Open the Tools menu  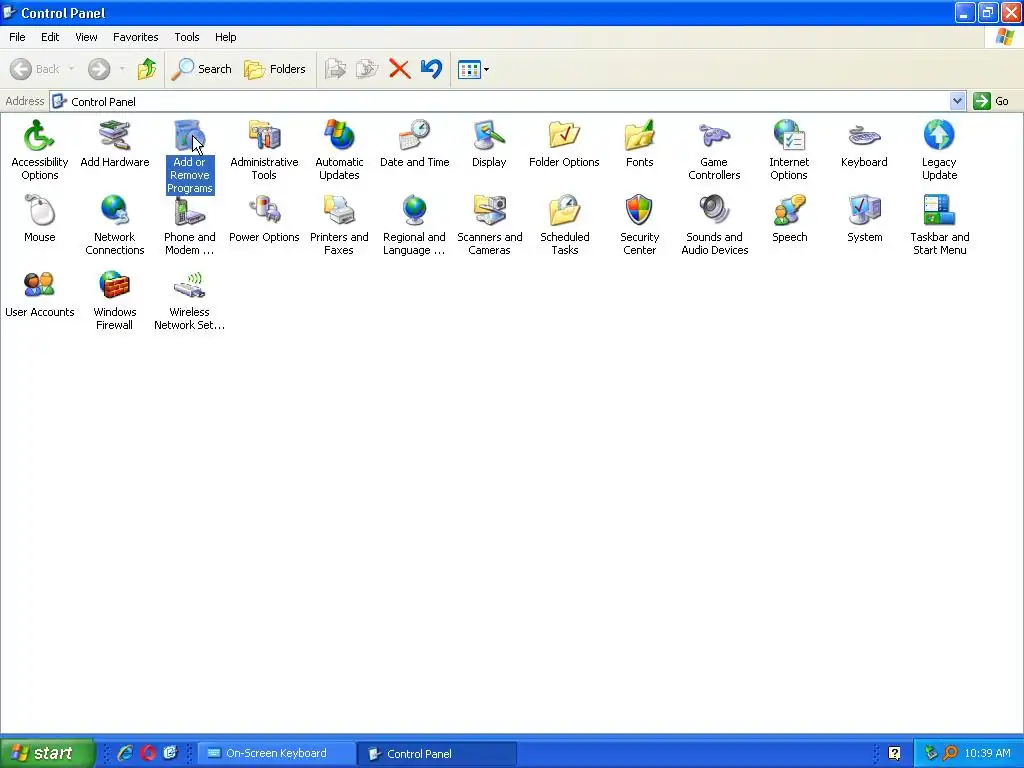(x=187, y=37)
